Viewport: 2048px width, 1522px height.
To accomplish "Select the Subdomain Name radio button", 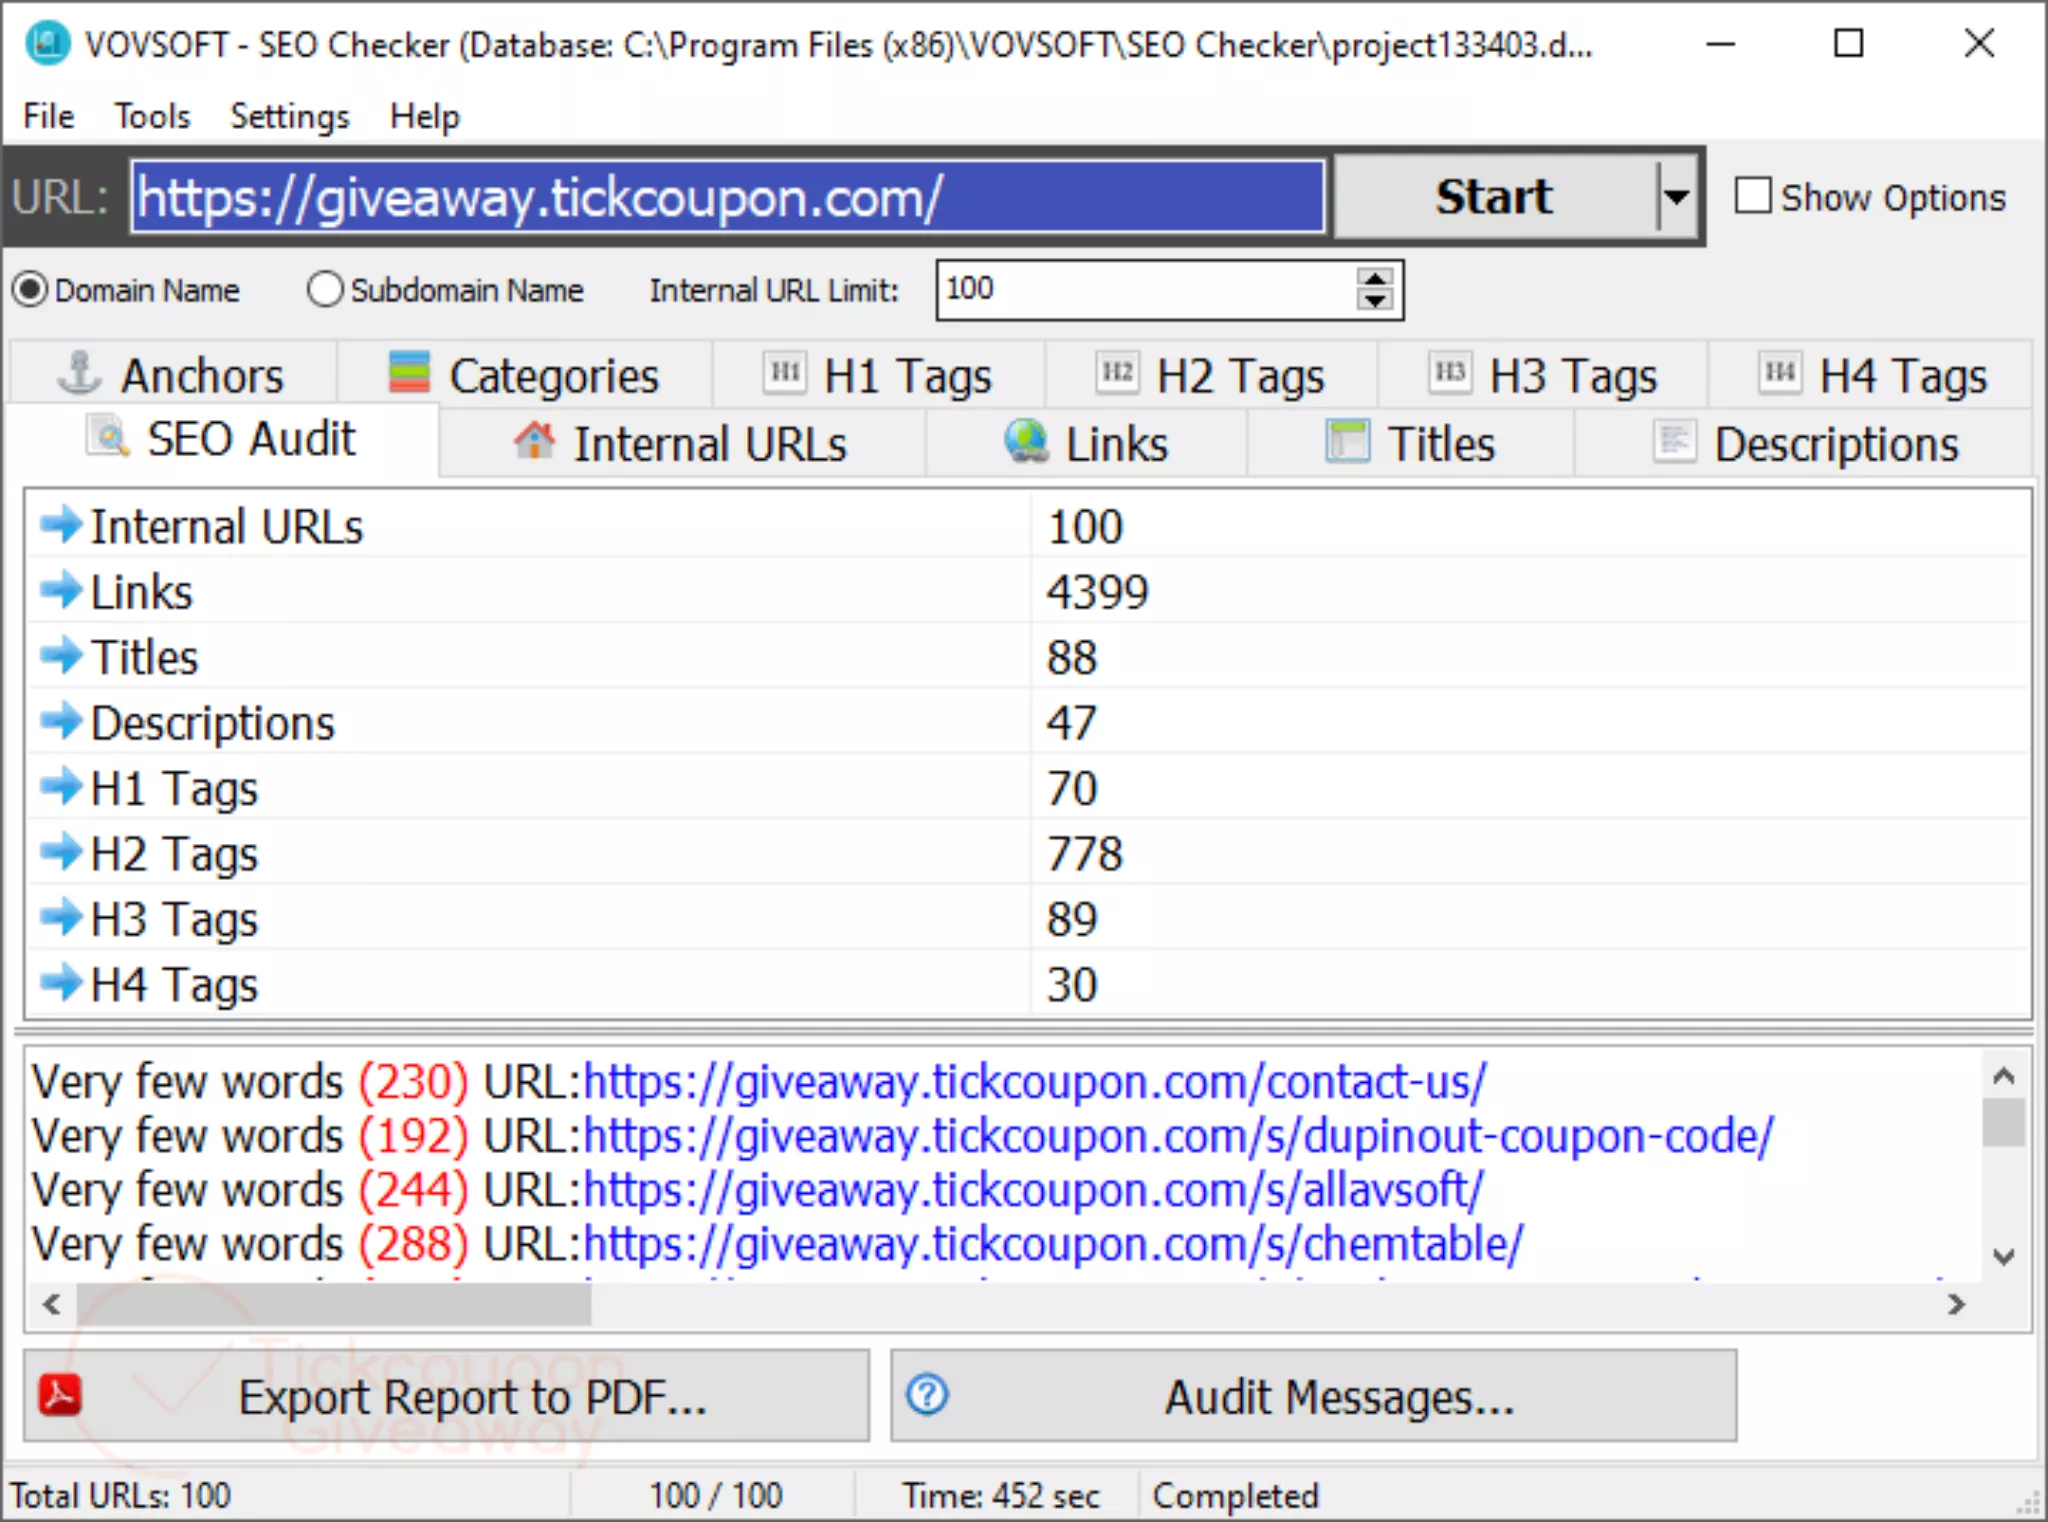I will 324,290.
